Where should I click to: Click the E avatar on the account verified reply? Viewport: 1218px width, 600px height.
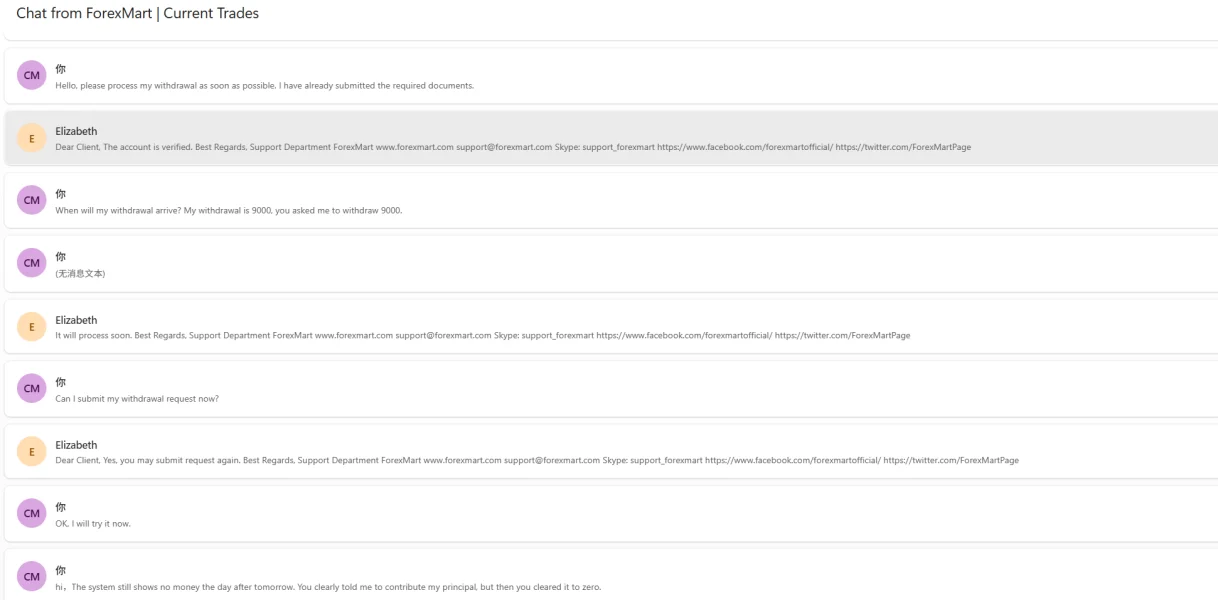[32, 138]
